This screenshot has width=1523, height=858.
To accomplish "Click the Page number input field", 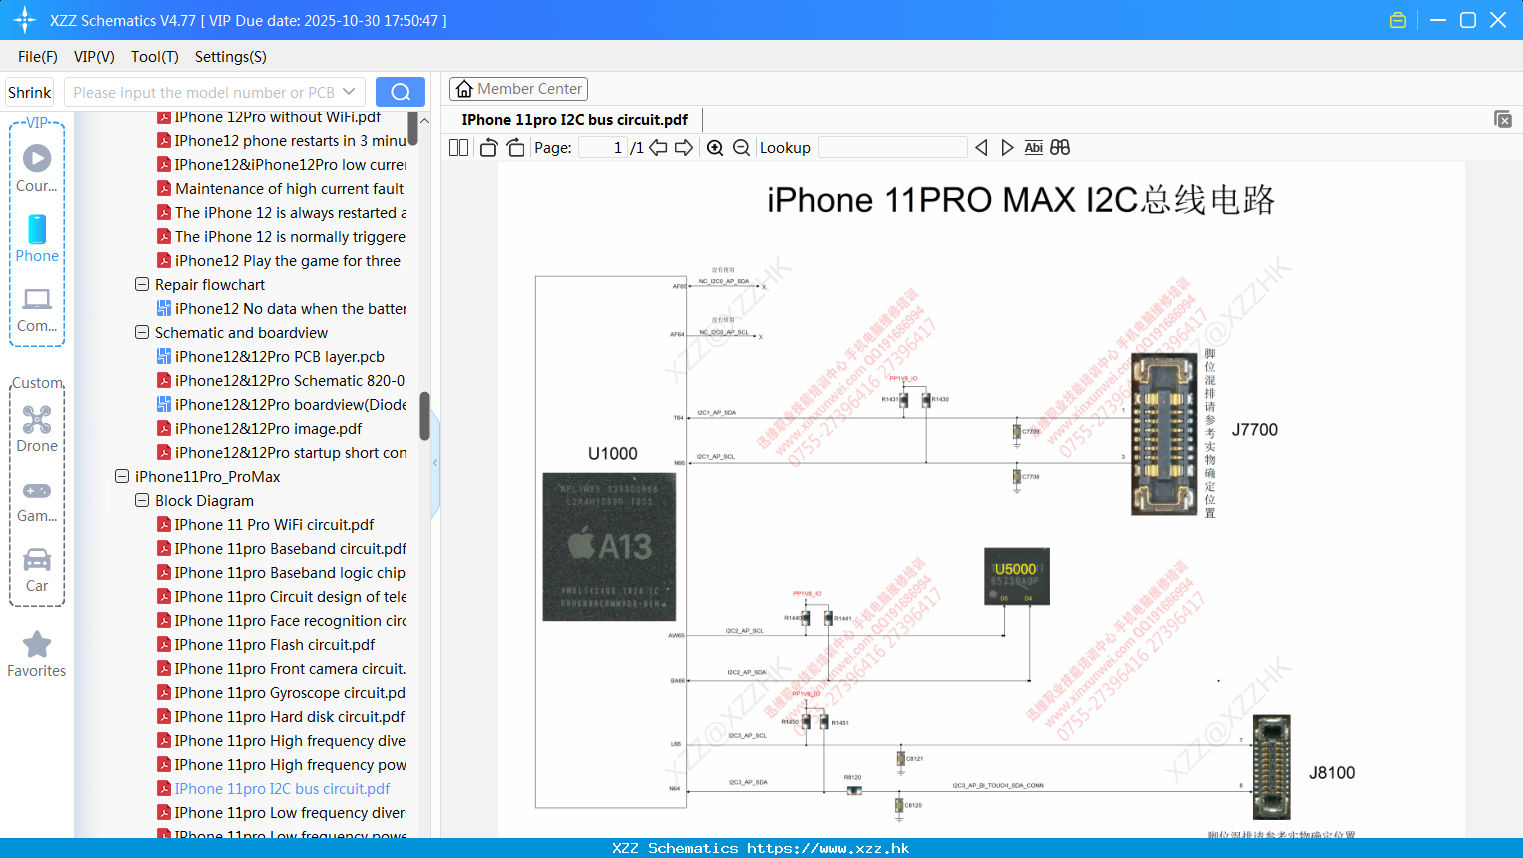I will (x=603, y=148).
